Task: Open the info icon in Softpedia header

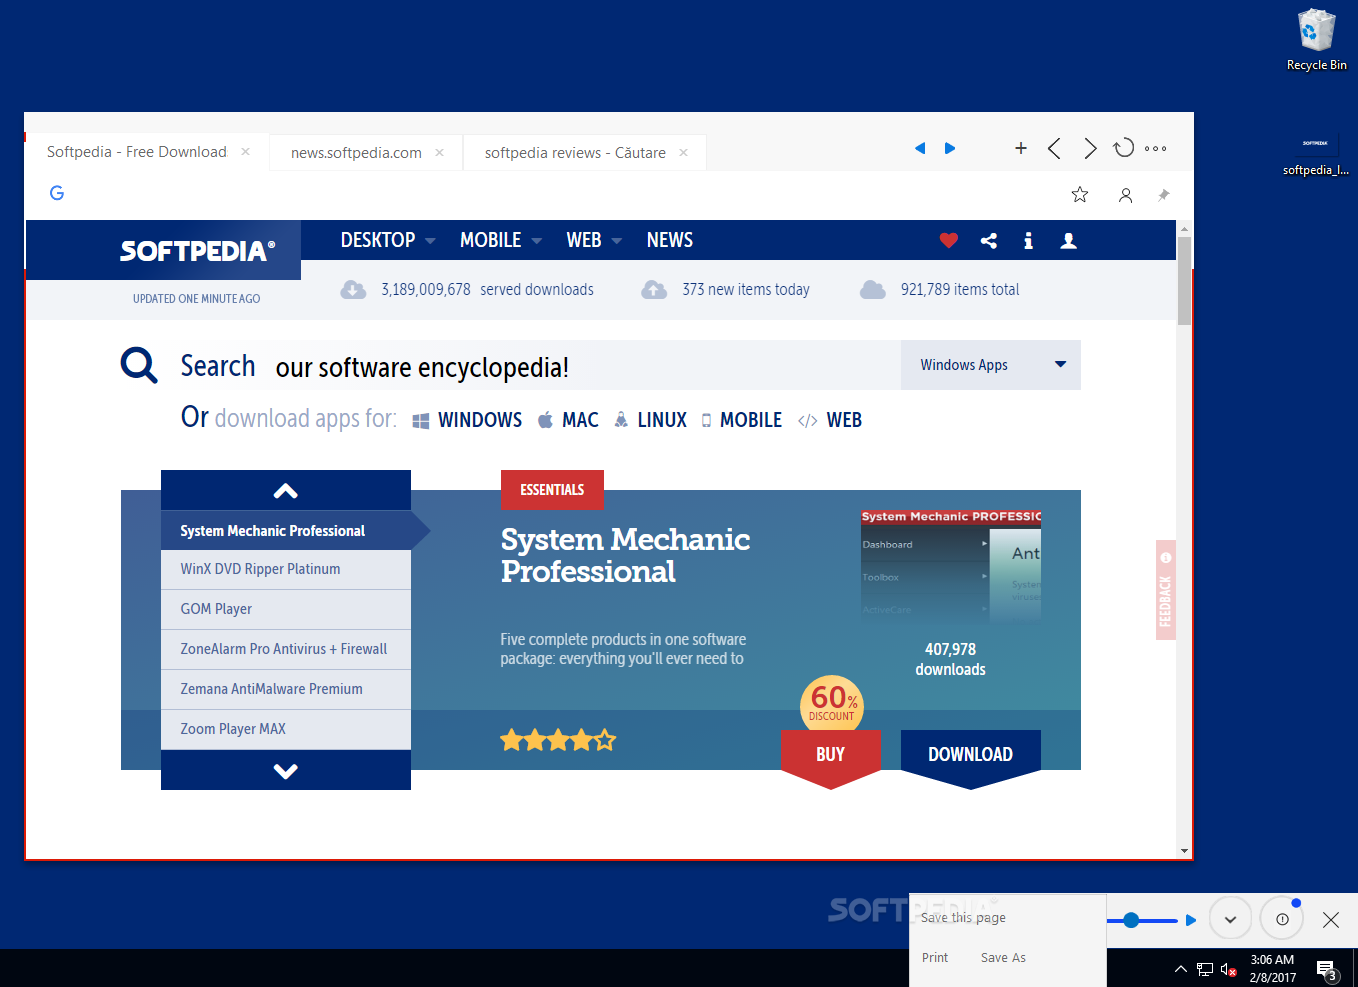Action: 1028,240
